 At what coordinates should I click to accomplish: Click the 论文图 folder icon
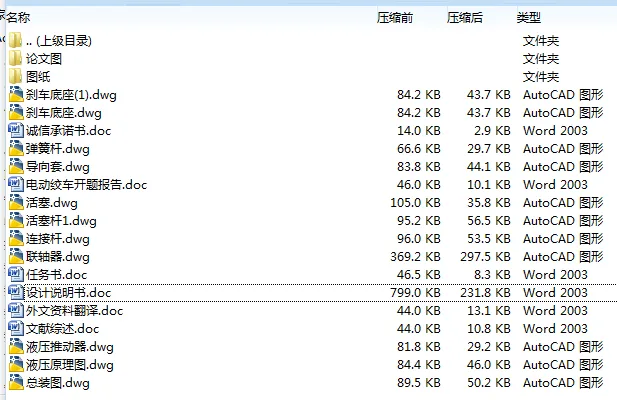point(15,59)
